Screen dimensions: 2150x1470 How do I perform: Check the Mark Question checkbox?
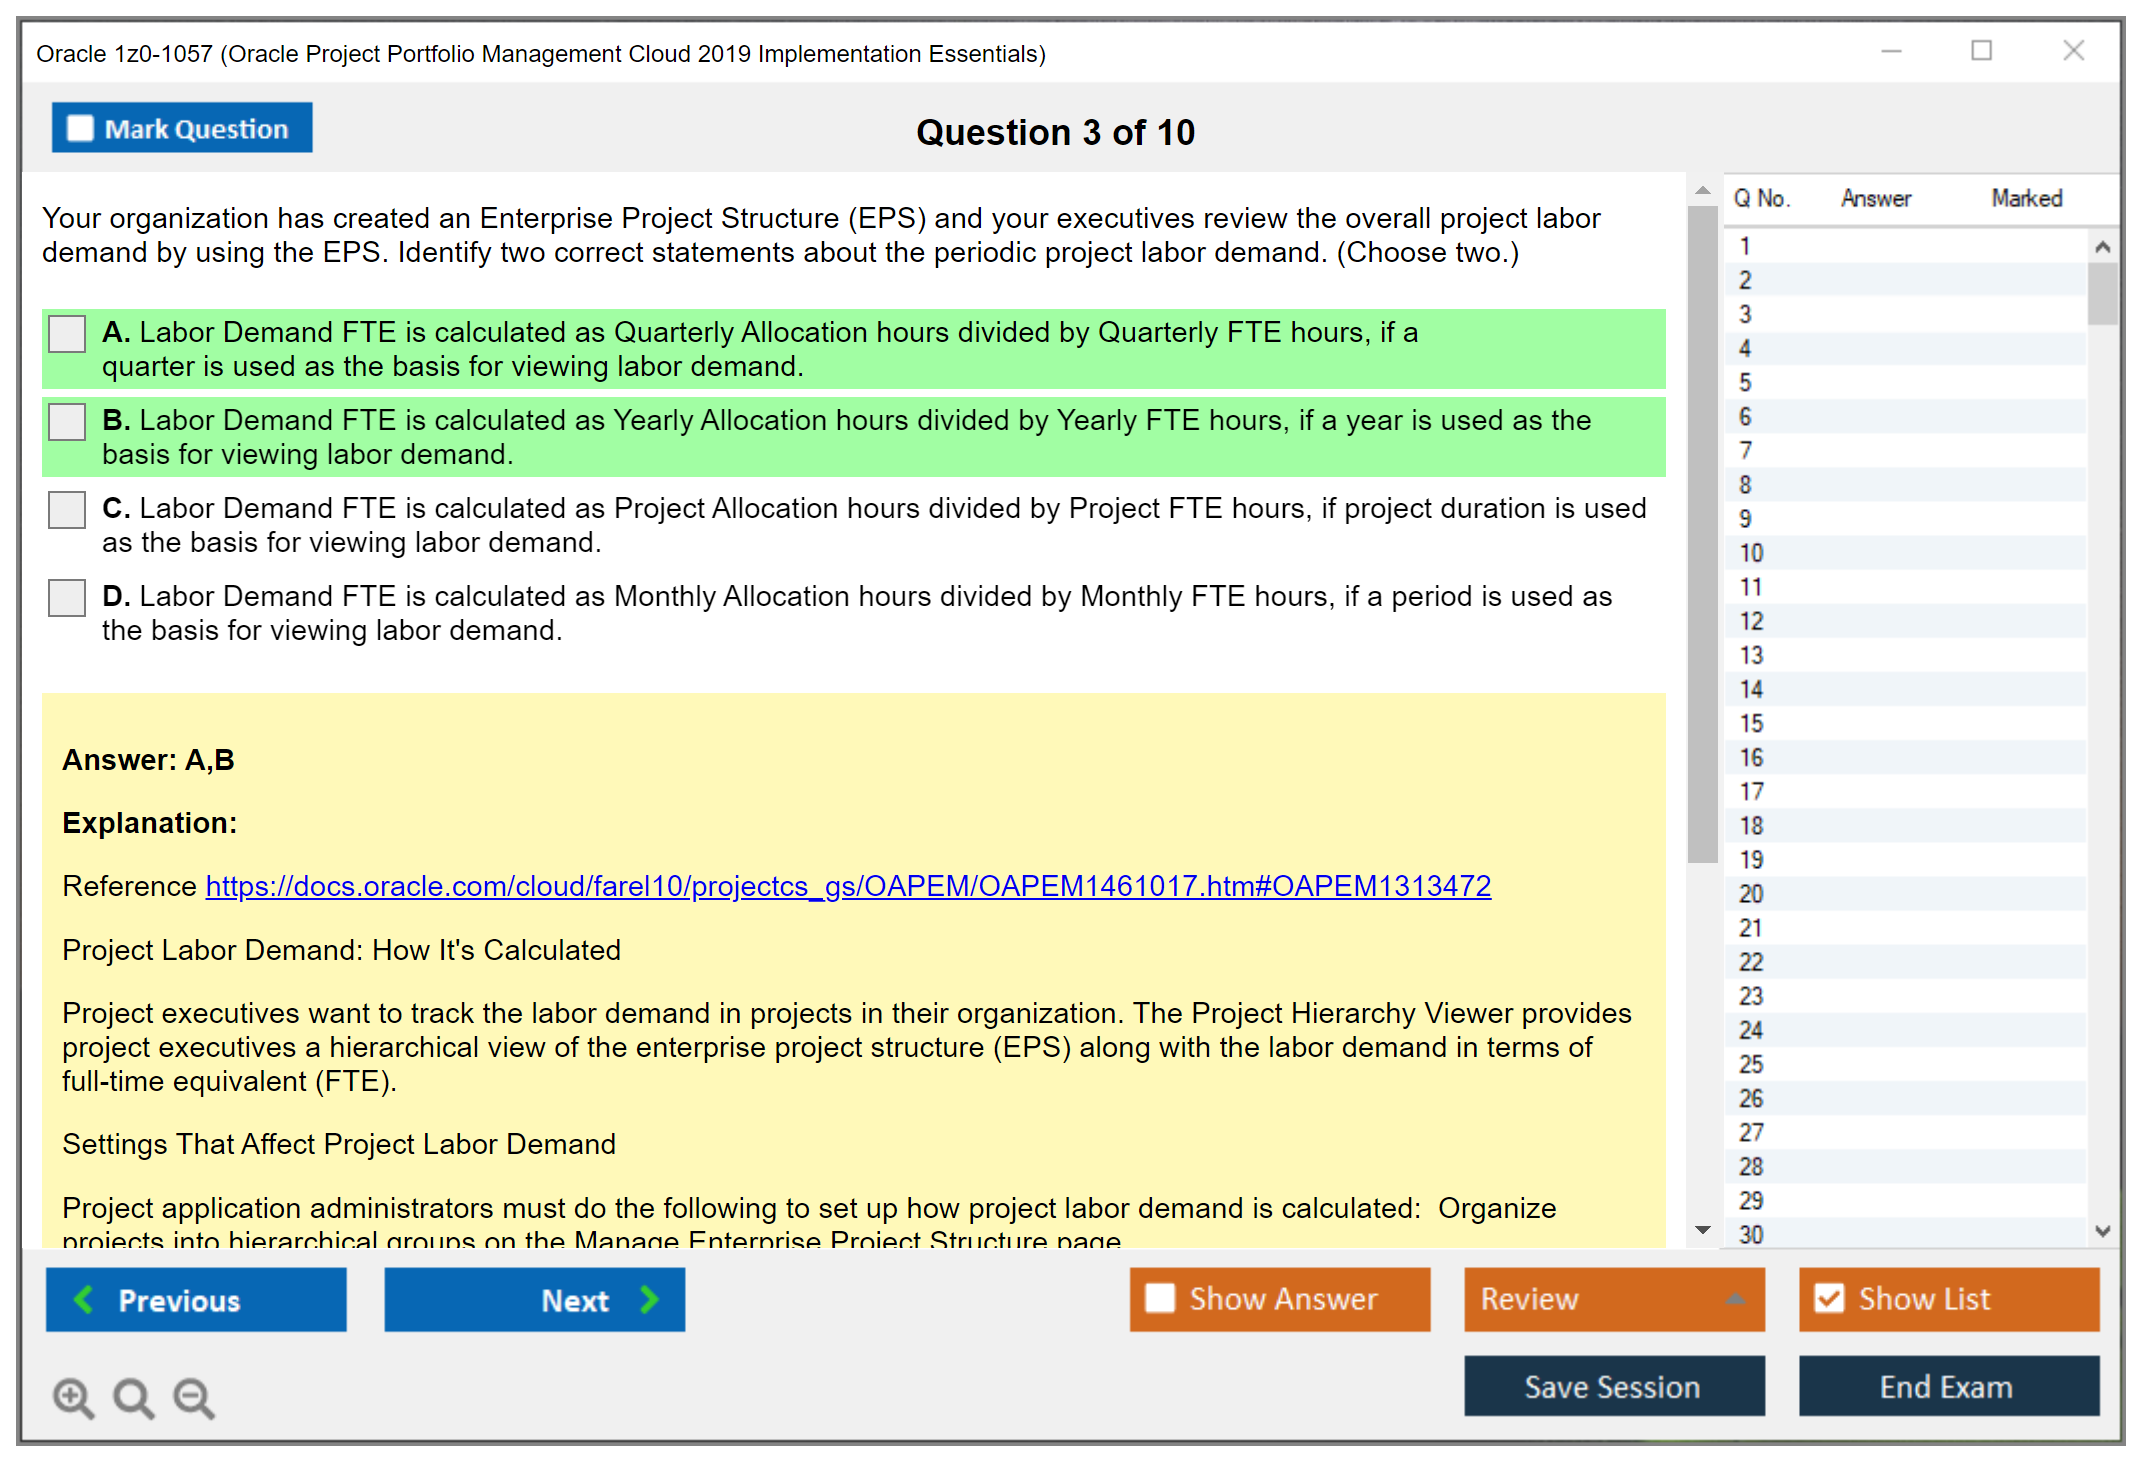pos(79,127)
